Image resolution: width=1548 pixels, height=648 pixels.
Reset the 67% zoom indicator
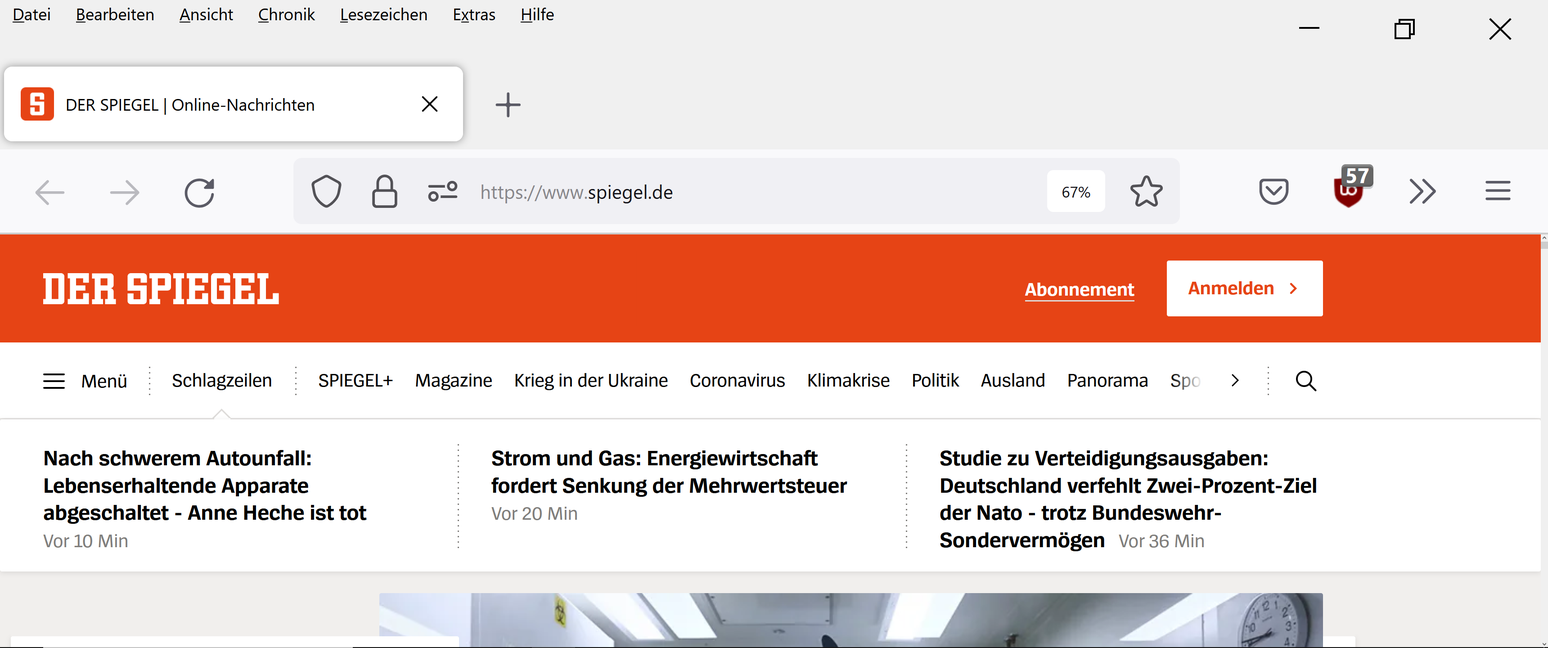pos(1076,192)
